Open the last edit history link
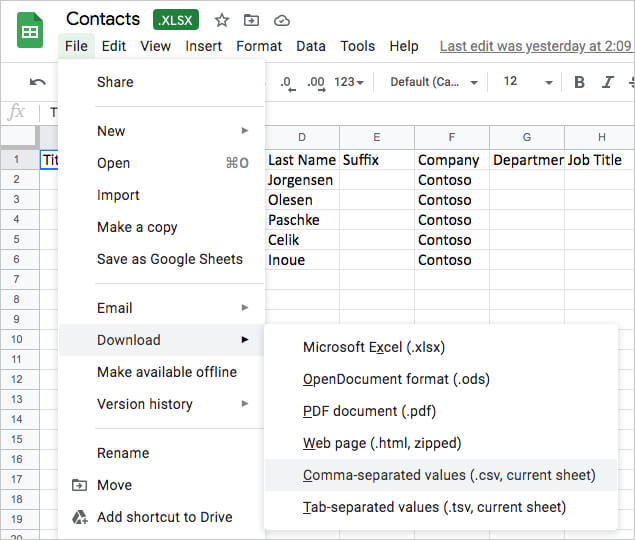 pyautogui.click(x=536, y=46)
